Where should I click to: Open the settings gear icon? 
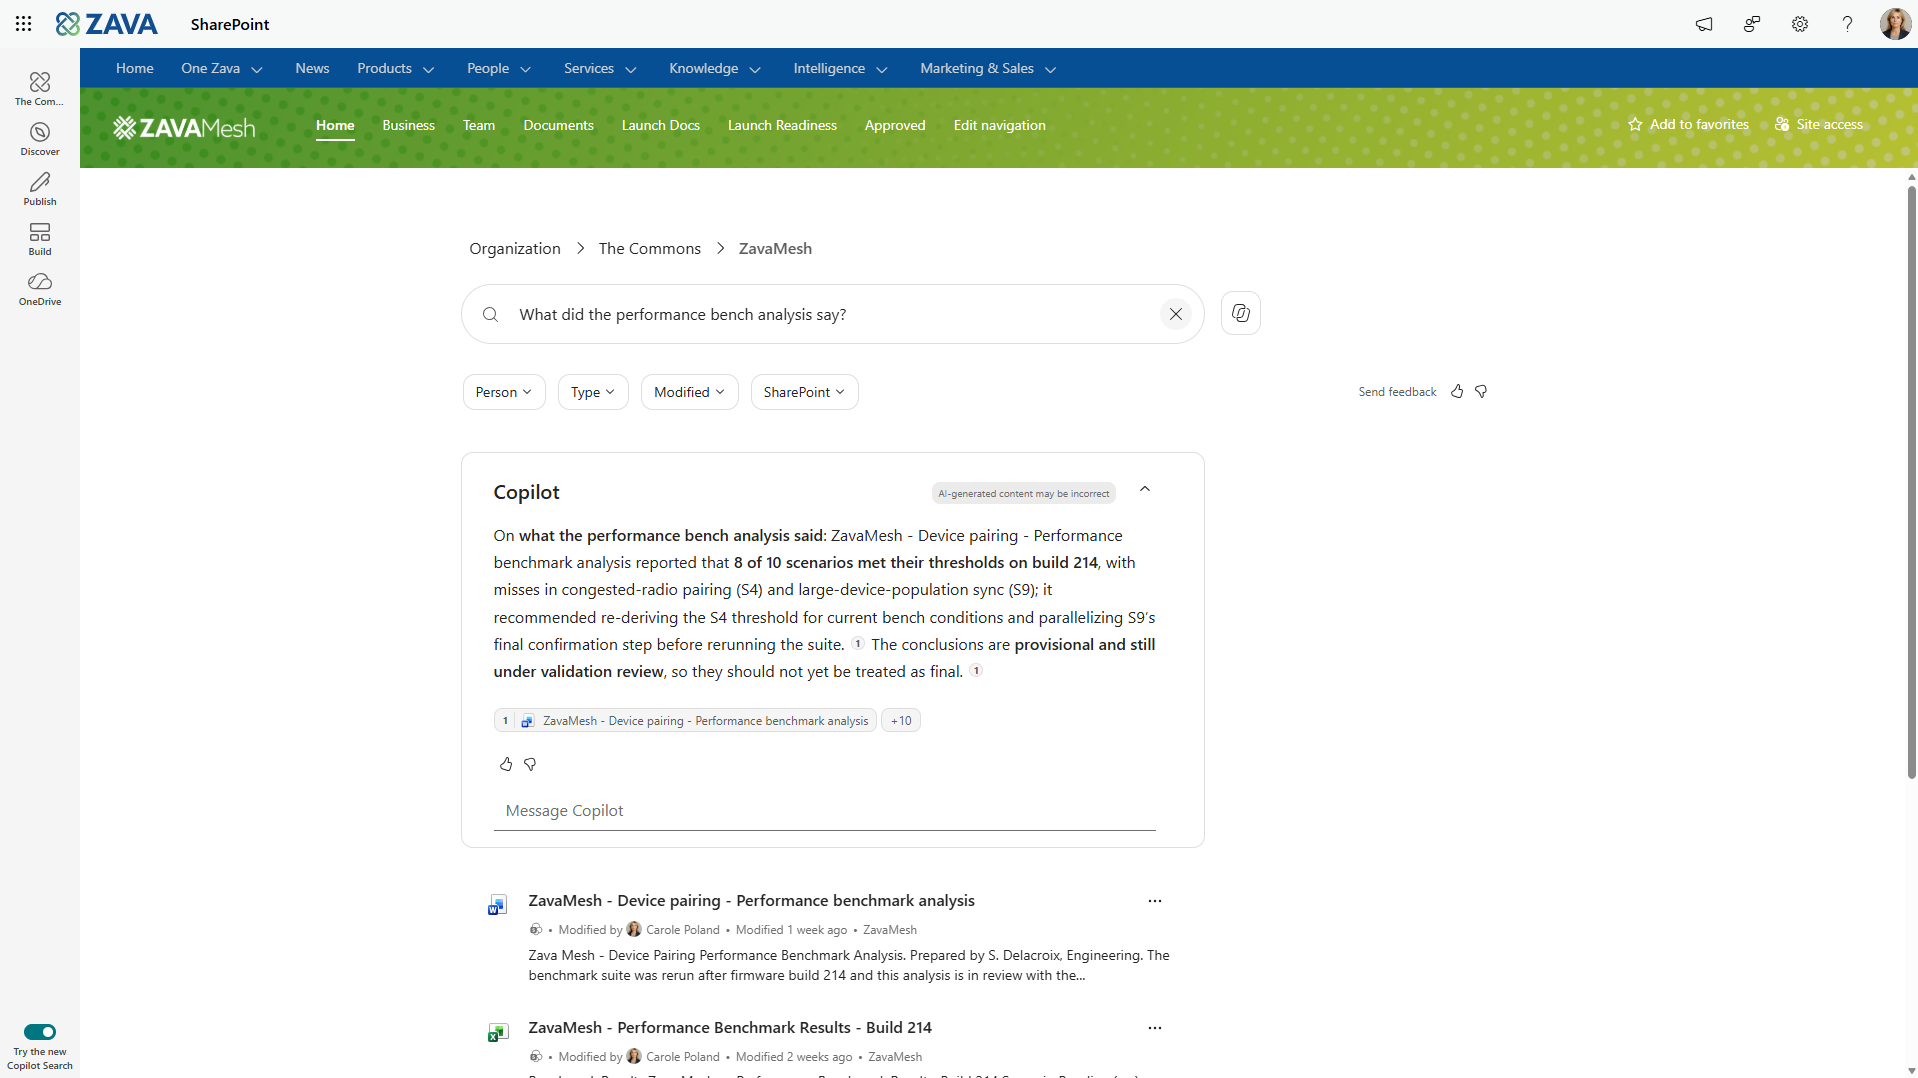tap(1800, 24)
